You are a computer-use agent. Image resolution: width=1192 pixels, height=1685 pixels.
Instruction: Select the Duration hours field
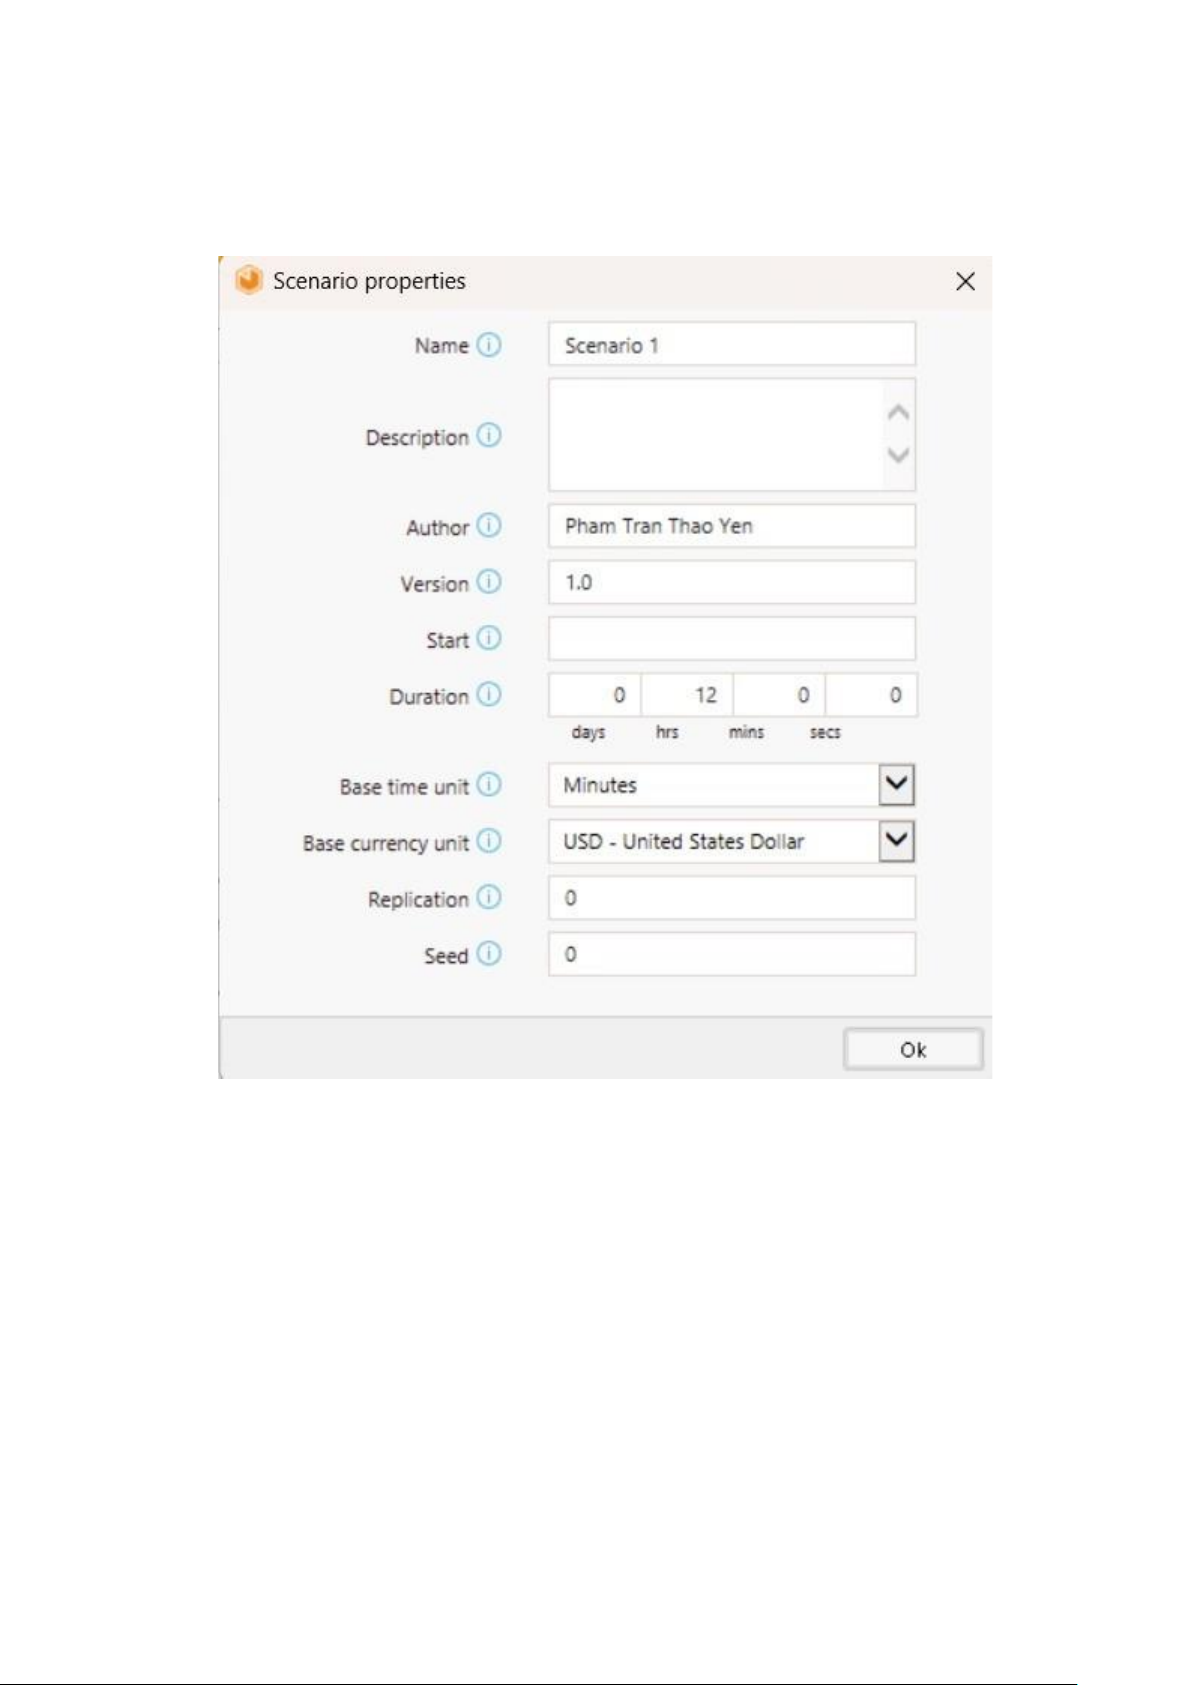pyautogui.click(x=688, y=695)
